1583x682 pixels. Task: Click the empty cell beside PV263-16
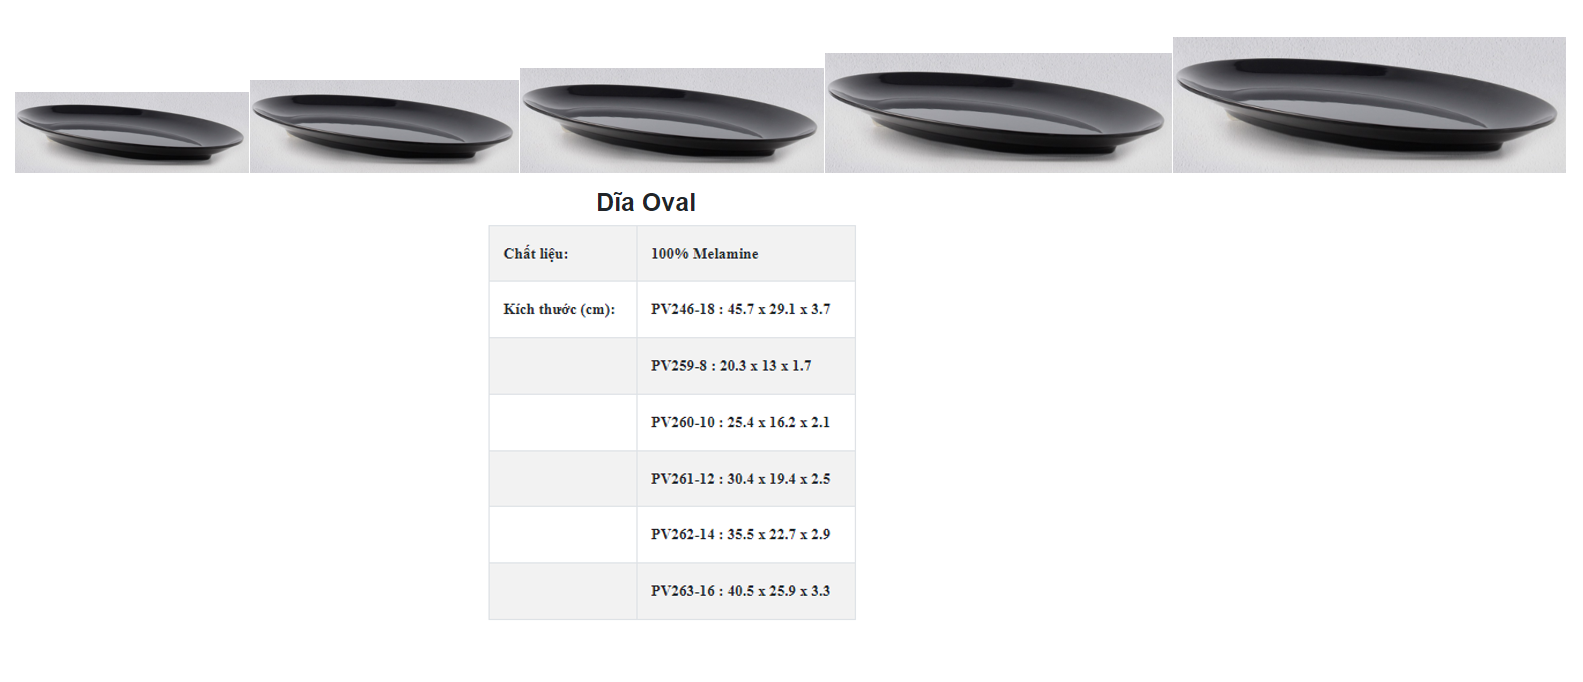click(x=563, y=591)
